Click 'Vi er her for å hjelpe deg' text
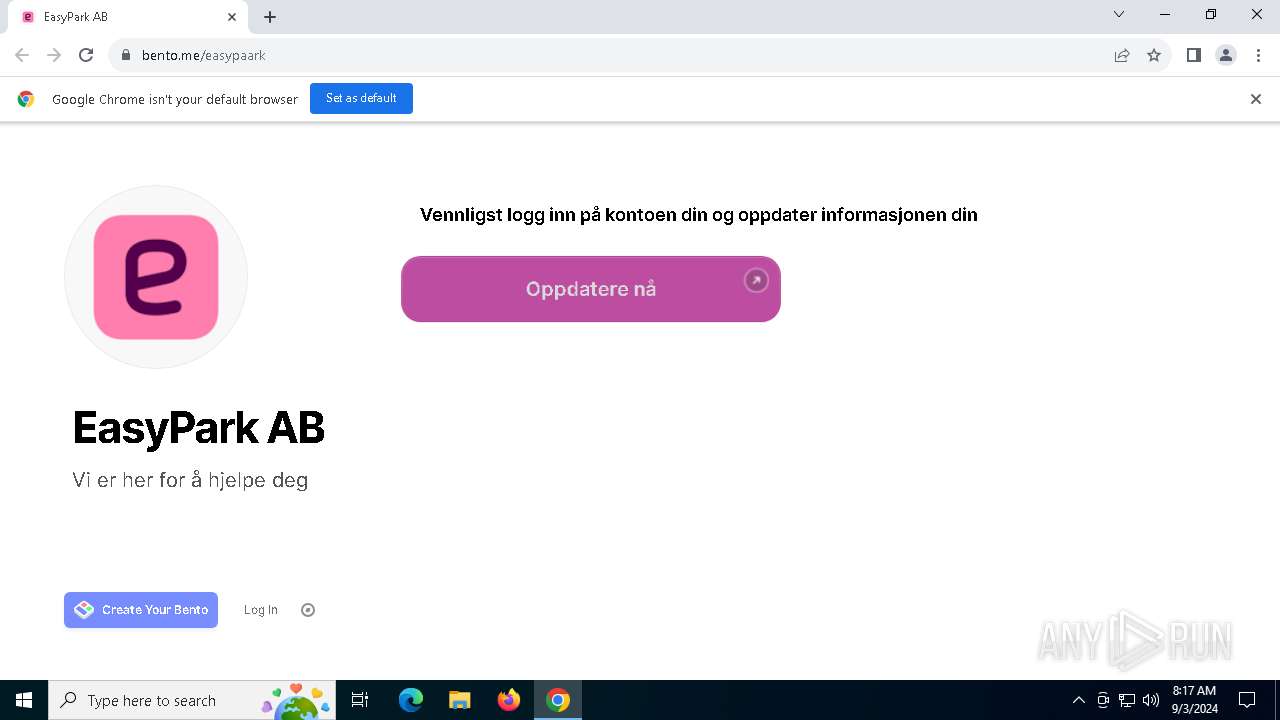The height and width of the screenshot is (720, 1280). (x=190, y=480)
